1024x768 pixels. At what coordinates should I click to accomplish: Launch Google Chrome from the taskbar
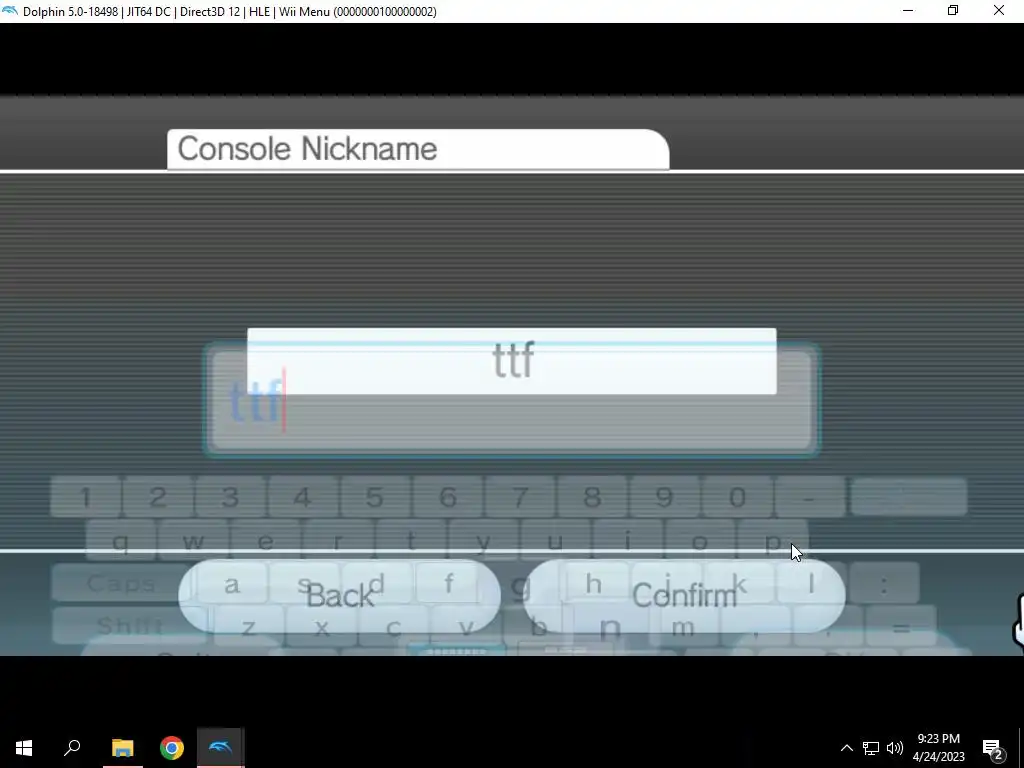pyautogui.click(x=172, y=748)
